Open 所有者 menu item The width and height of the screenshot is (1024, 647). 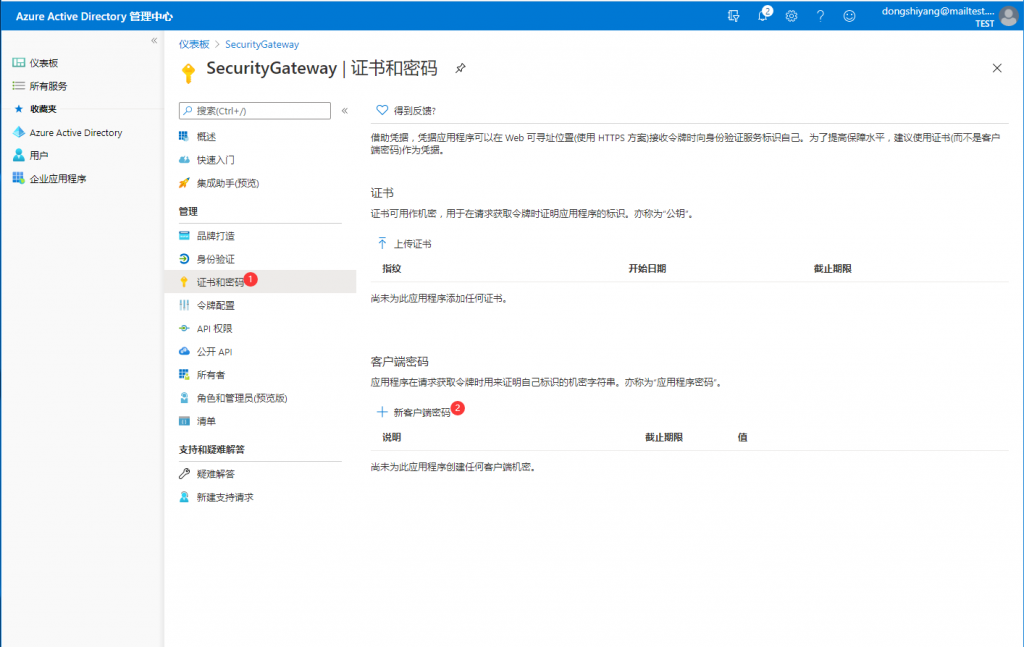210,375
